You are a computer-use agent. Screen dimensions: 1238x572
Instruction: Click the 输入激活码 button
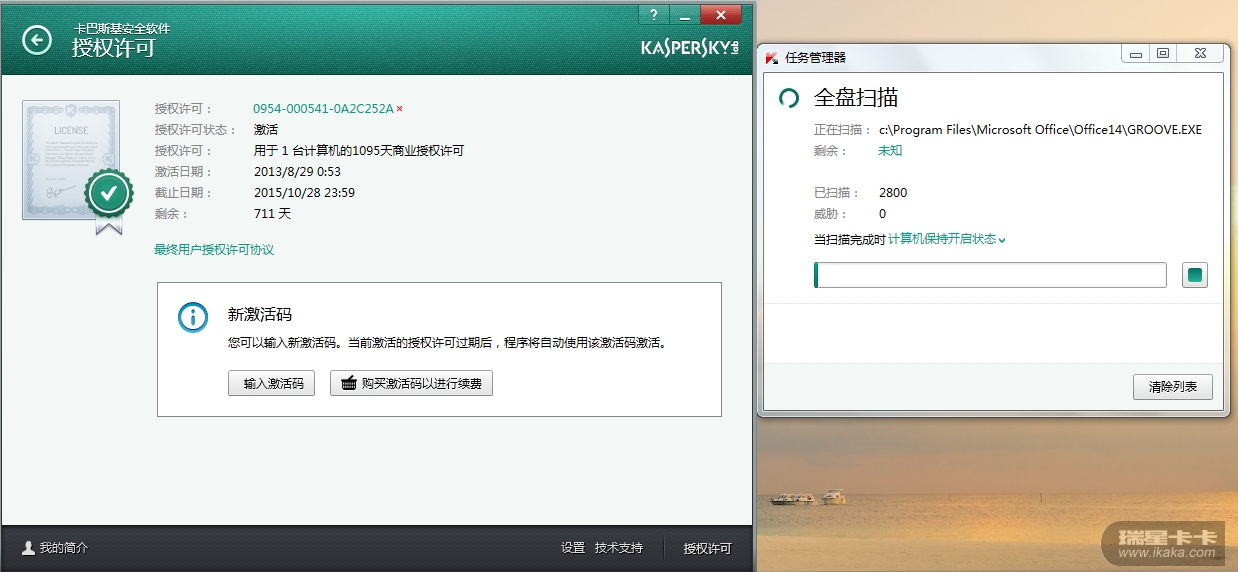[x=273, y=383]
